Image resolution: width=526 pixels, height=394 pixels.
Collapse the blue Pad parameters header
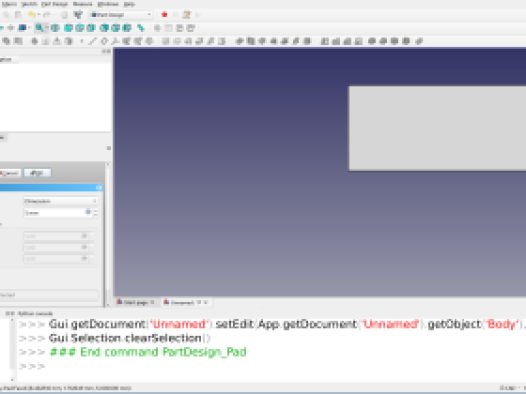(x=99, y=187)
